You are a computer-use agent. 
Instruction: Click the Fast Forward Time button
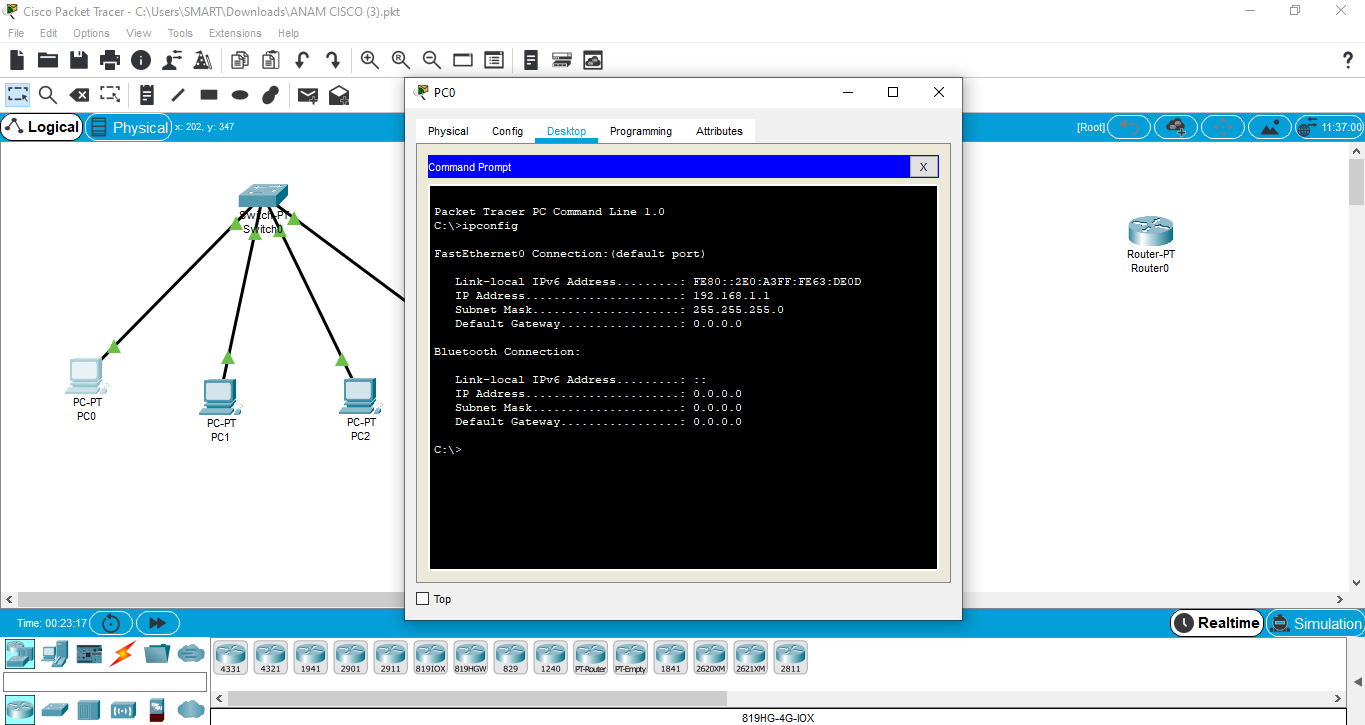point(157,623)
